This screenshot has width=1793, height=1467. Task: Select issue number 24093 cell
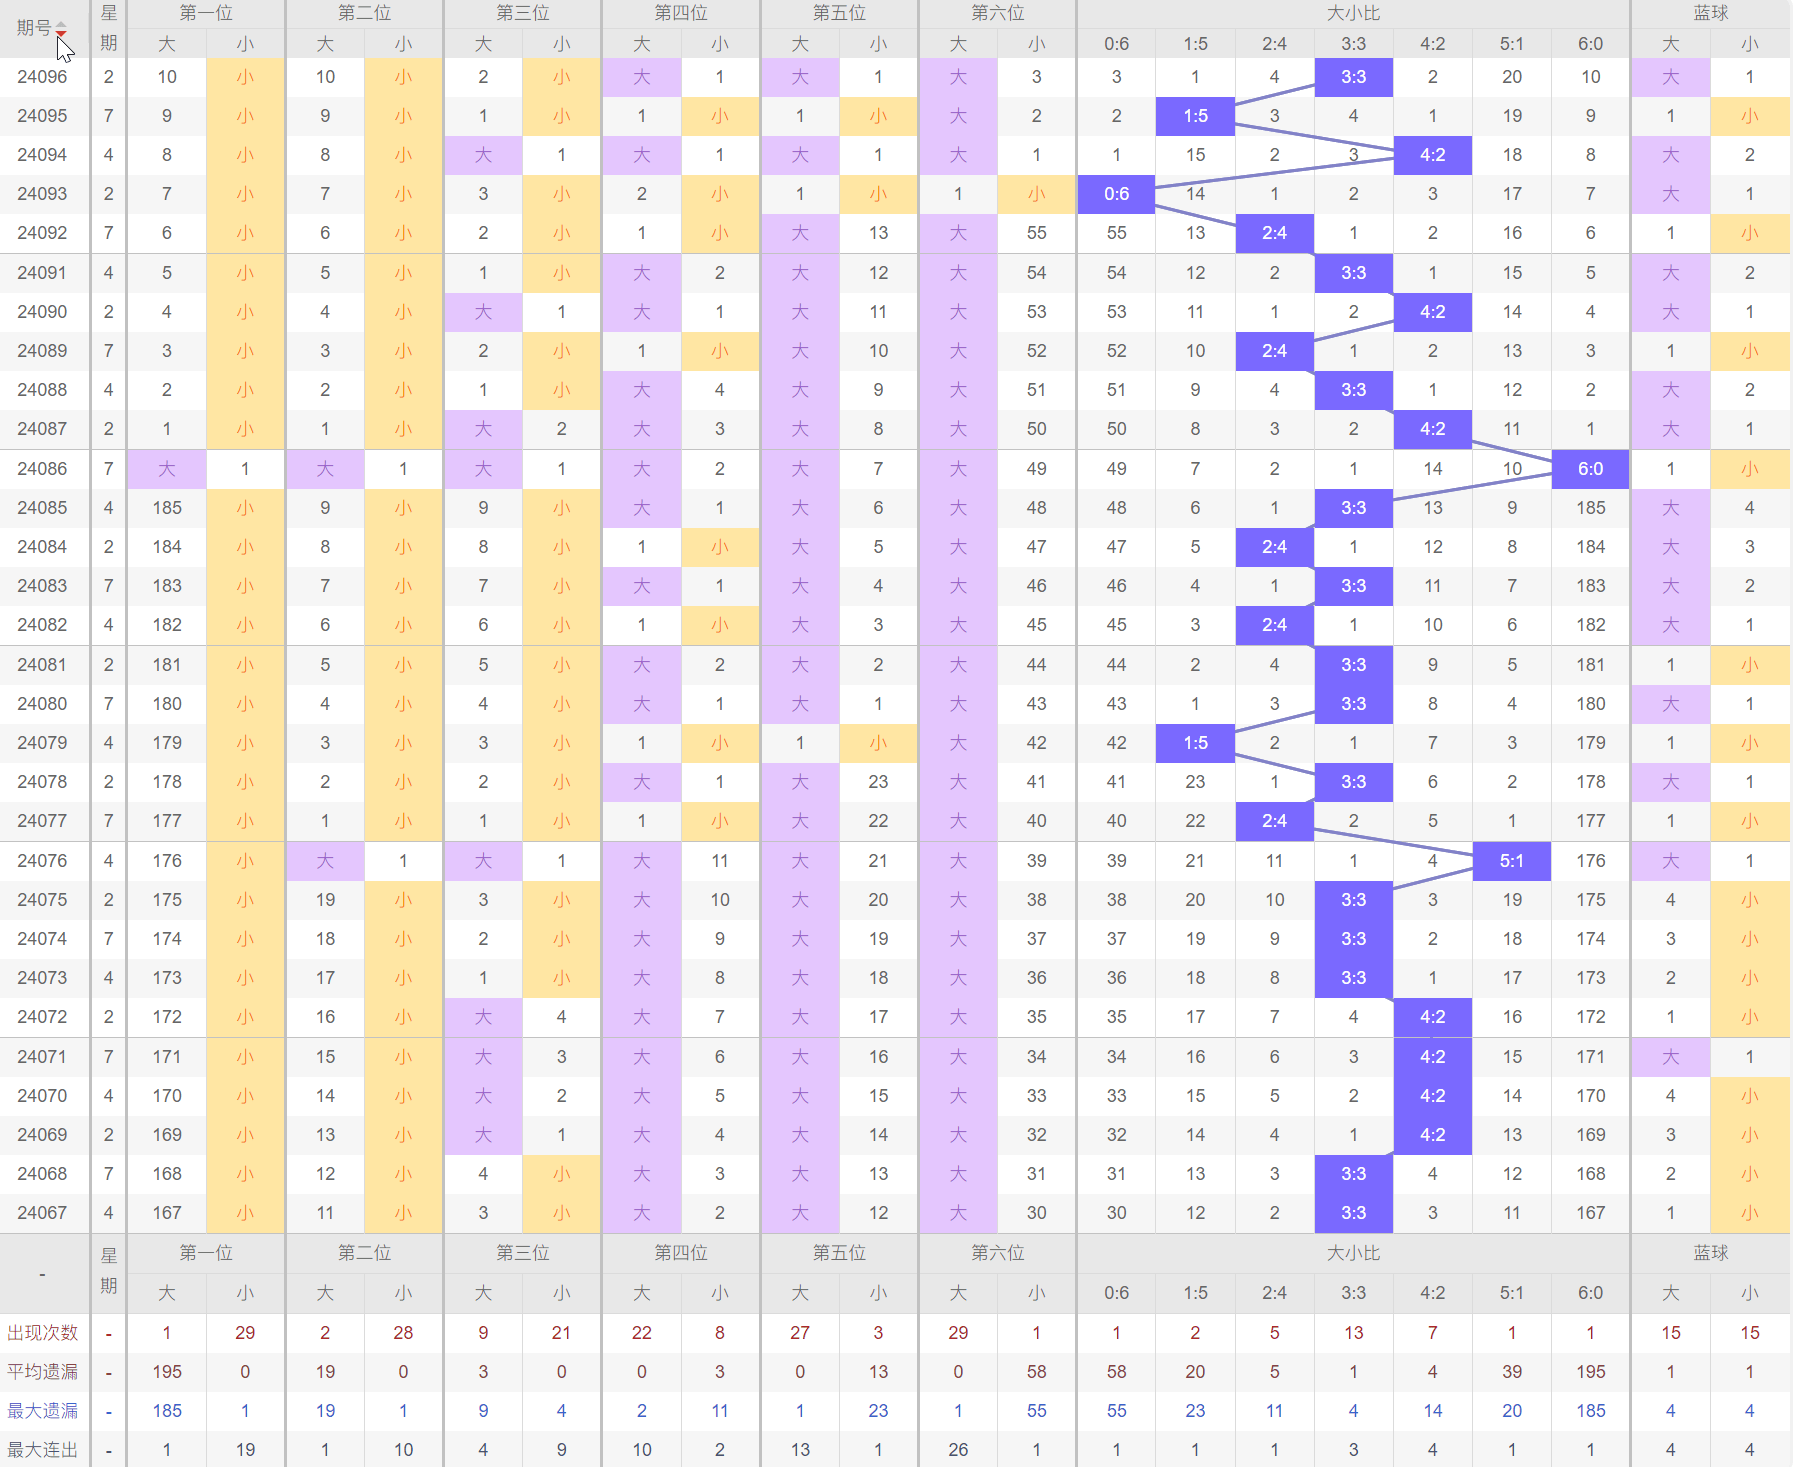43,194
